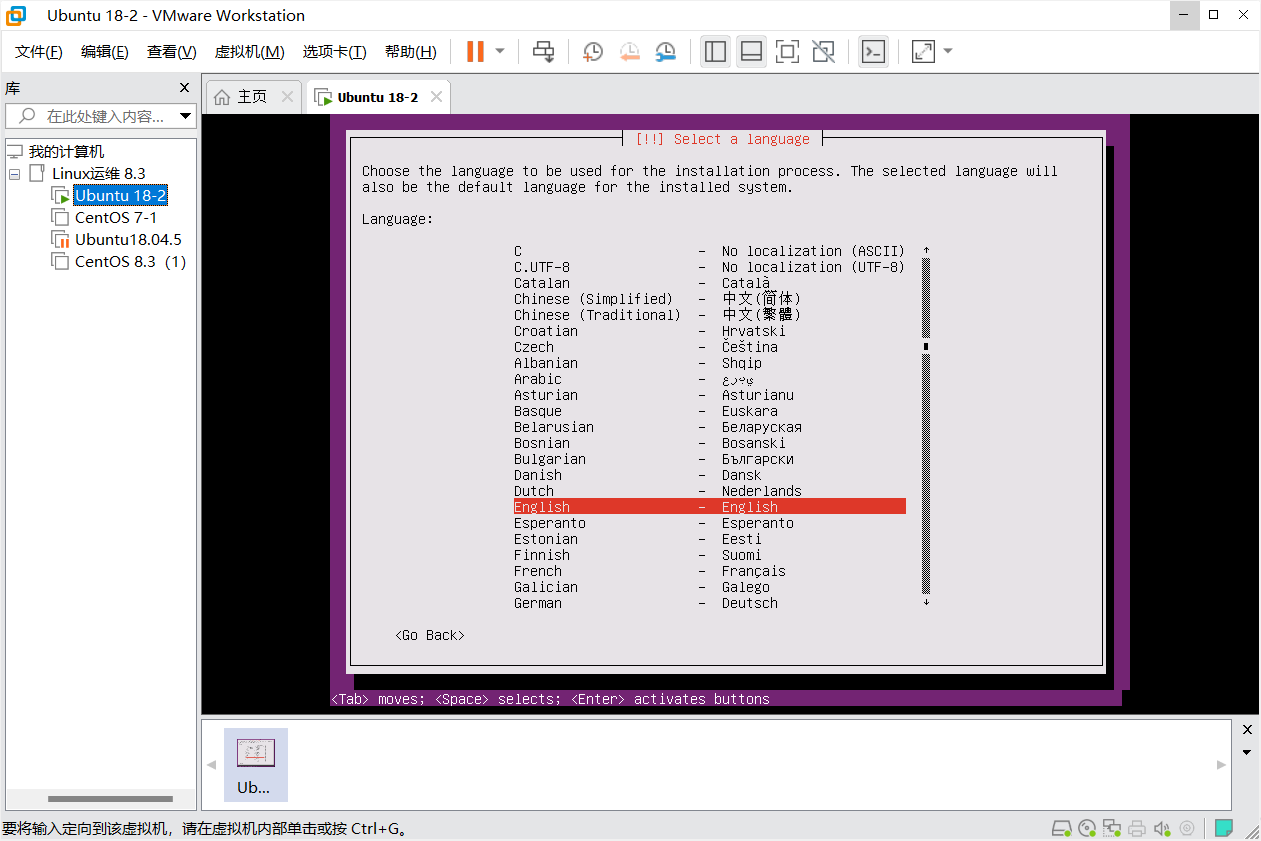
Task: Click the Unity mode toolbar icon
Action: tap(823, 52)
